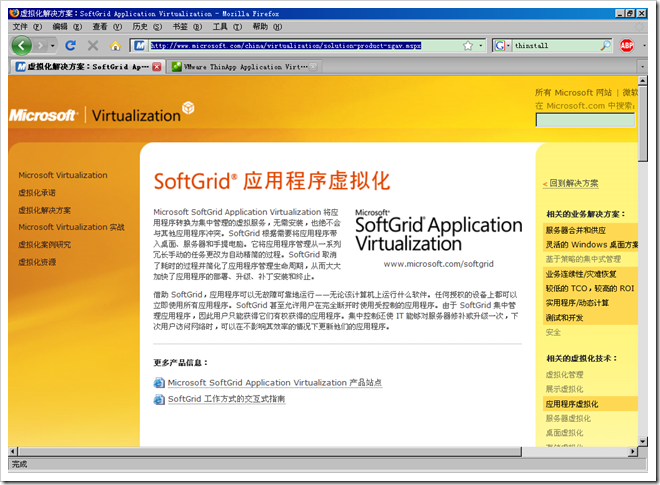Screen dimensions: 660x485
Task: Click the horizontal scrollbar thumb
Action: (269, 451)
